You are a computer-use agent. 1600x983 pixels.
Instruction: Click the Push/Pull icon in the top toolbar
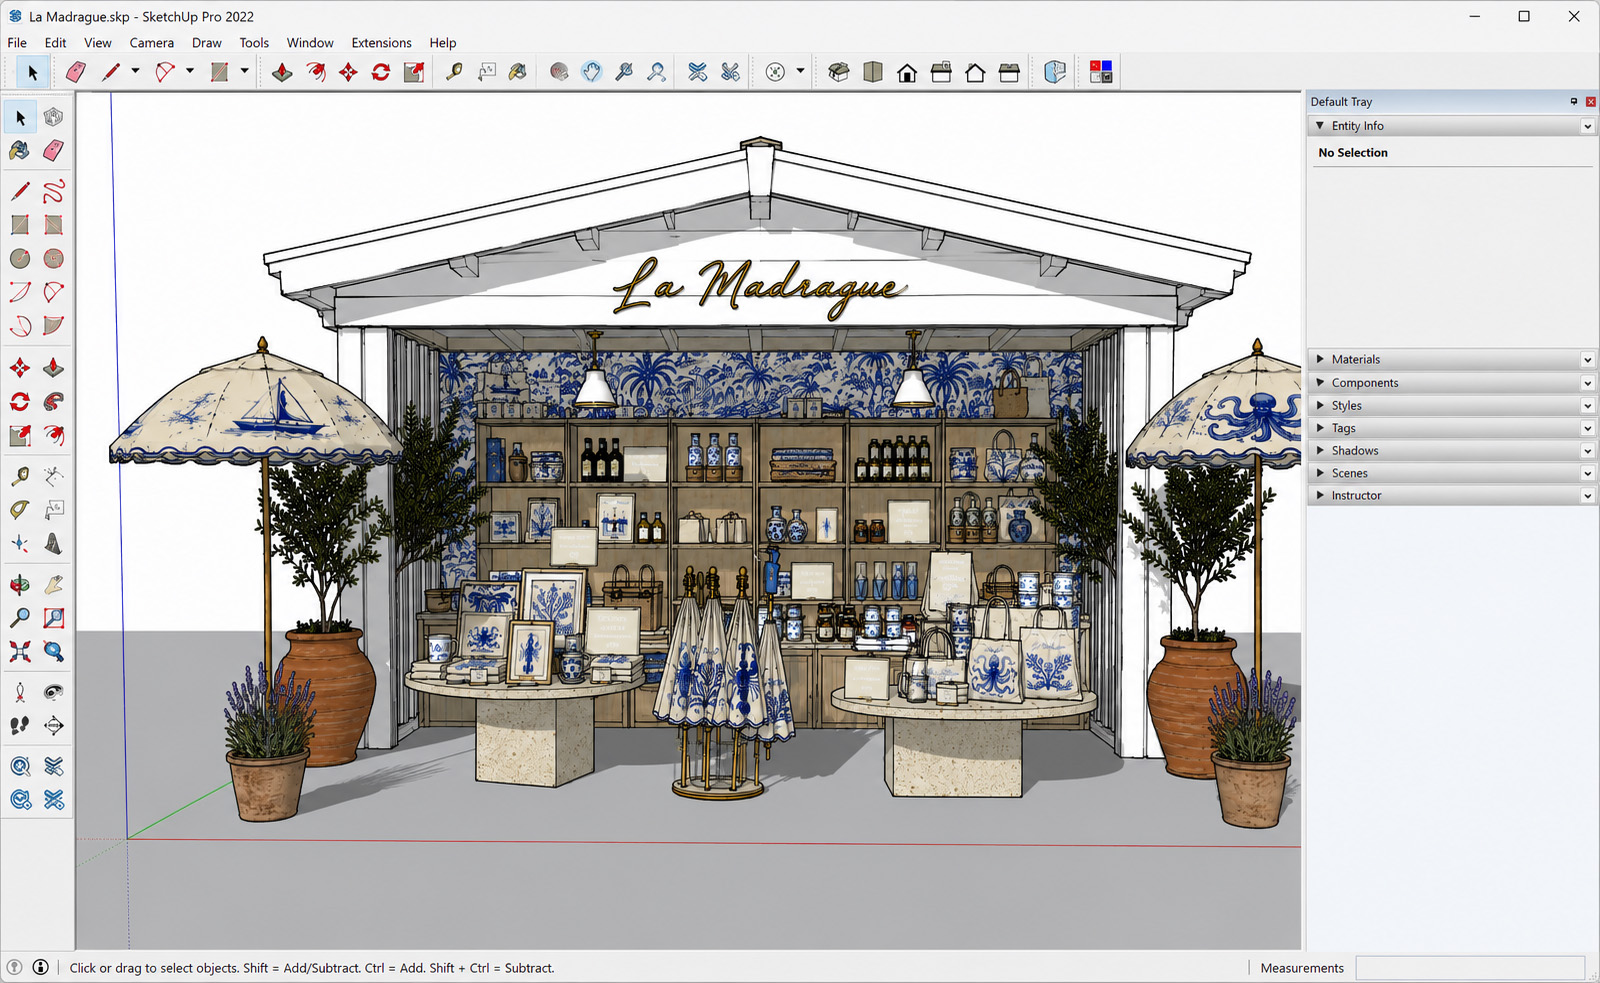(282, 72)
